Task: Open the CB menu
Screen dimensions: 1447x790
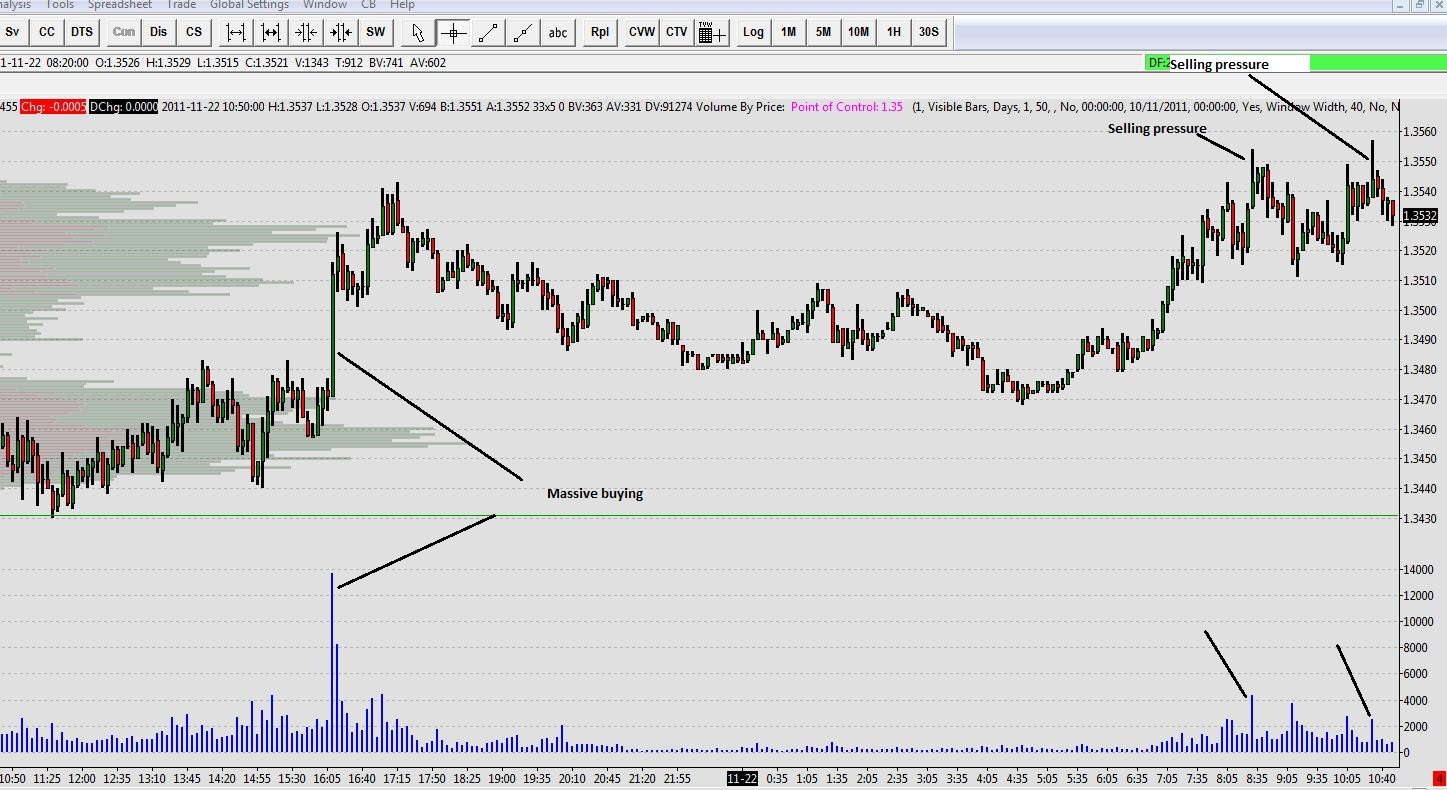Action: coord(368,5)
